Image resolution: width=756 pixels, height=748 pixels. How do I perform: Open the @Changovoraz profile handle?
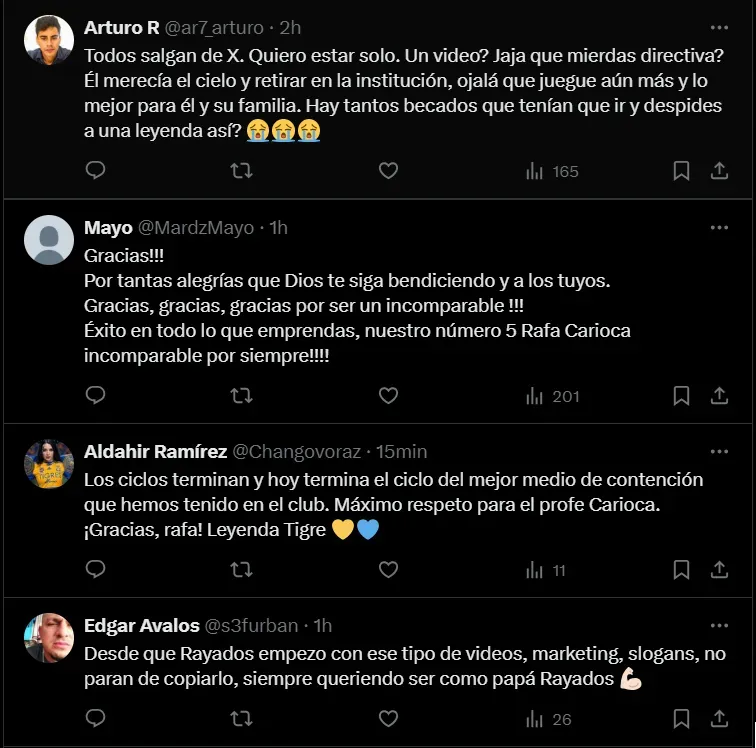(x=302, y=452)
